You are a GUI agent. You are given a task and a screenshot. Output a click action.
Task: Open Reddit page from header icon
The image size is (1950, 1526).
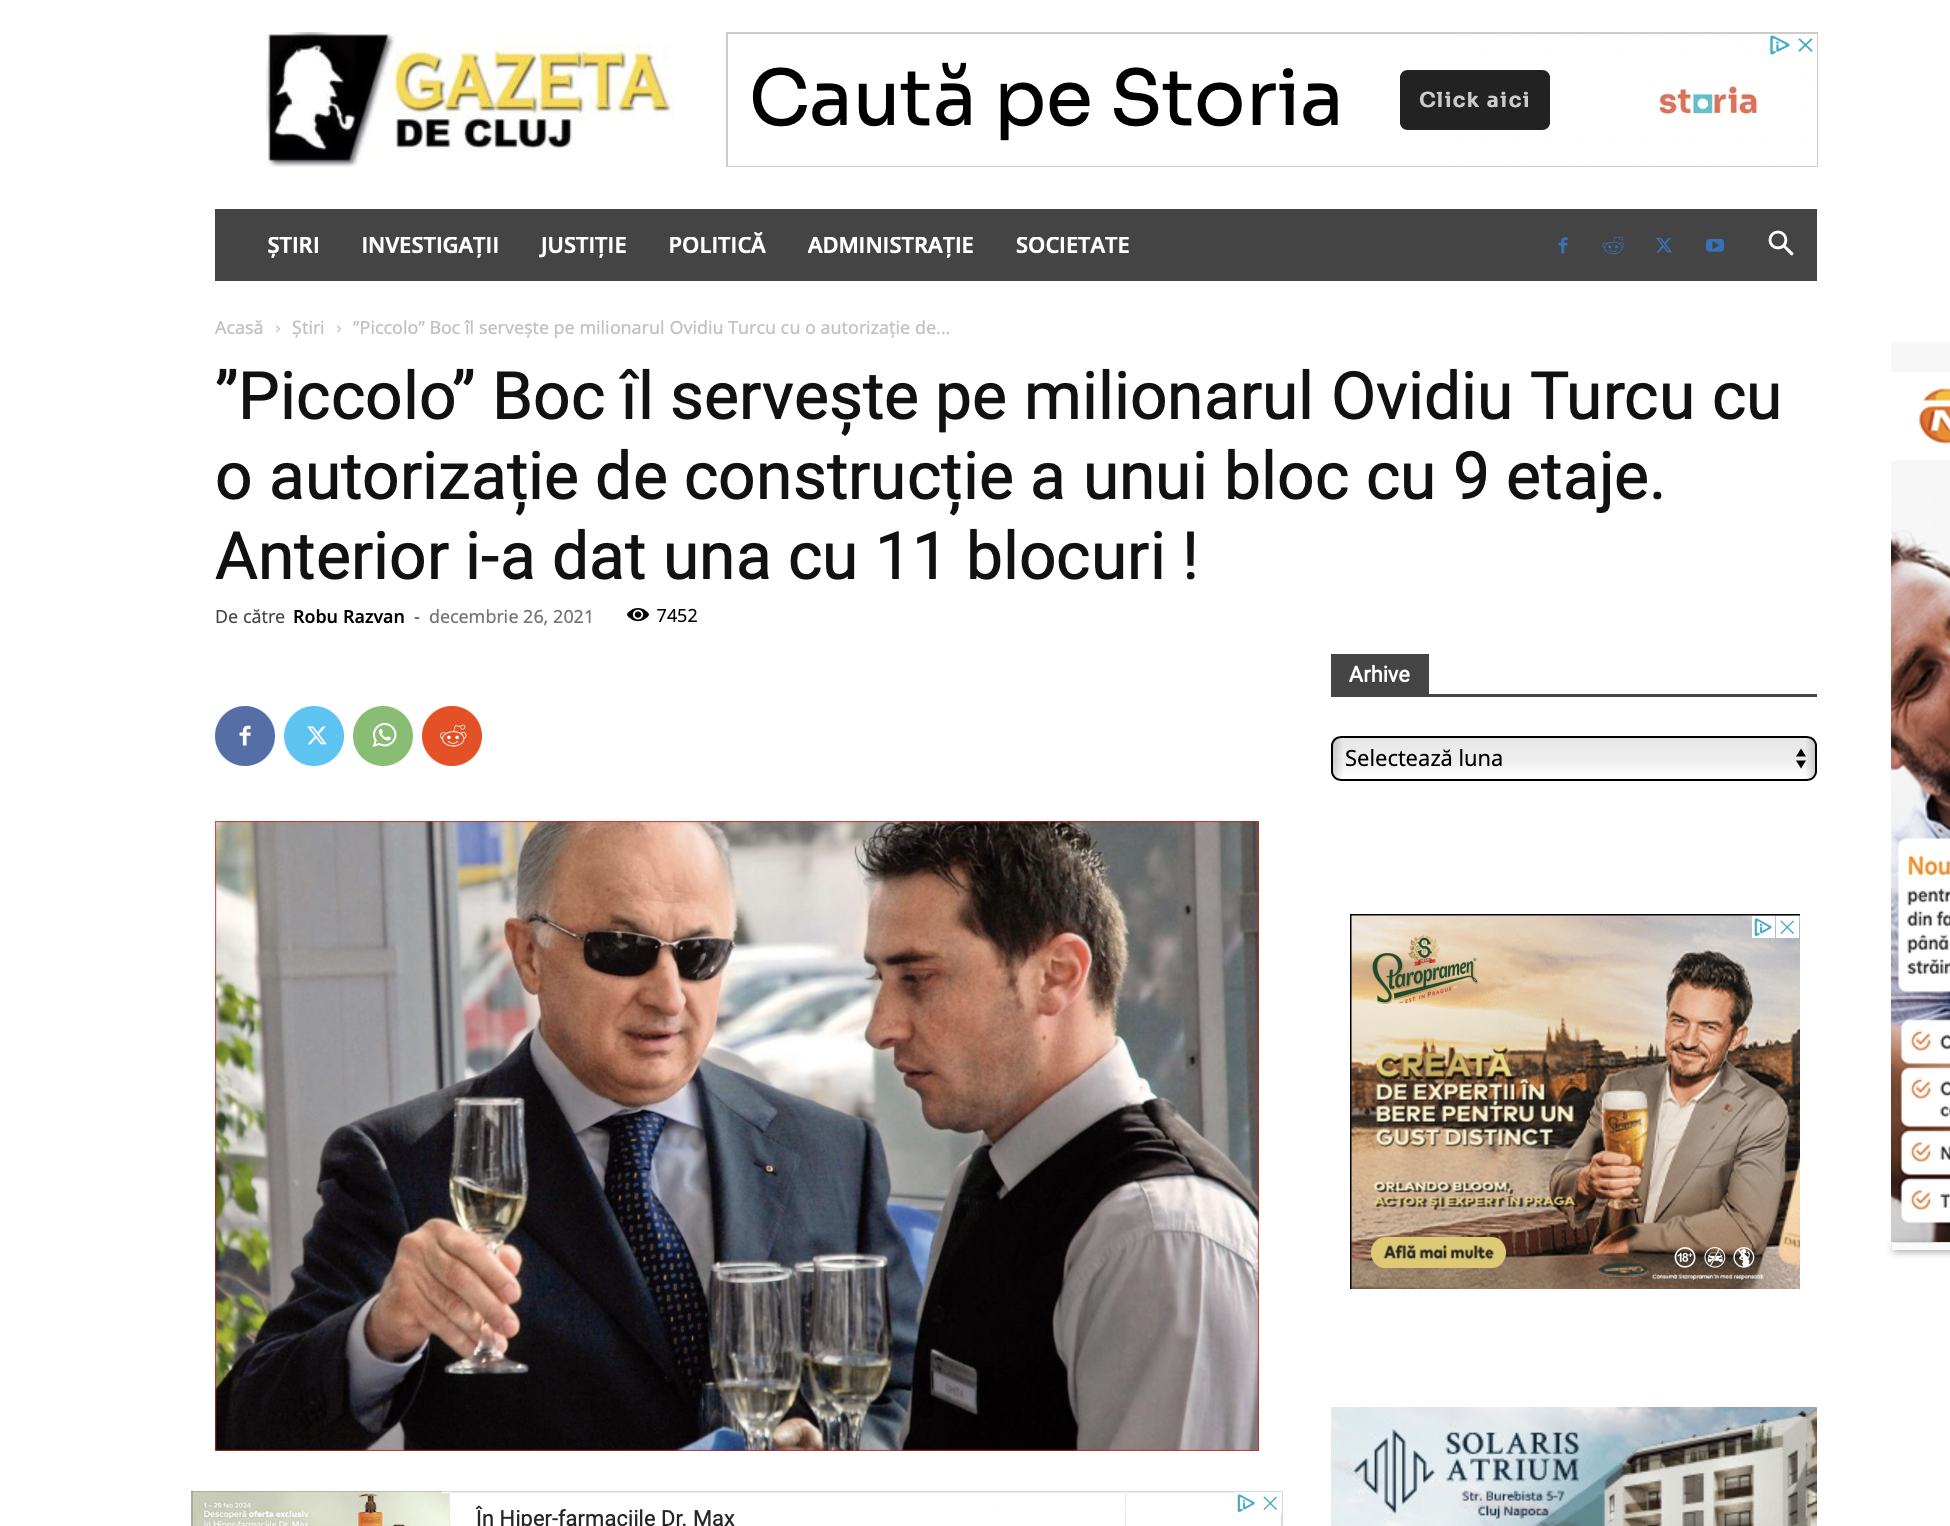(1613, 245)
